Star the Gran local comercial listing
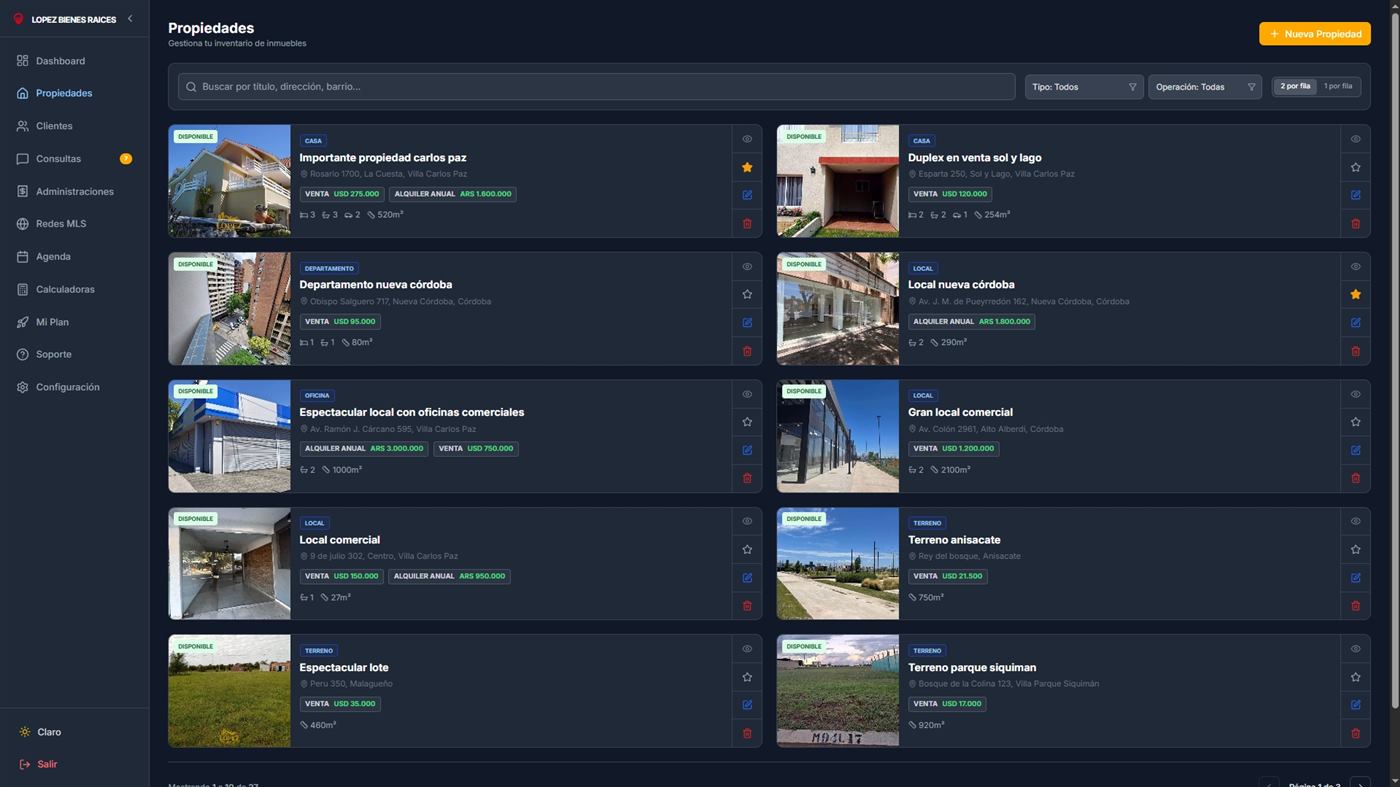The width and height of the screenshot is (1400, 787). [x=1355, y=422]
